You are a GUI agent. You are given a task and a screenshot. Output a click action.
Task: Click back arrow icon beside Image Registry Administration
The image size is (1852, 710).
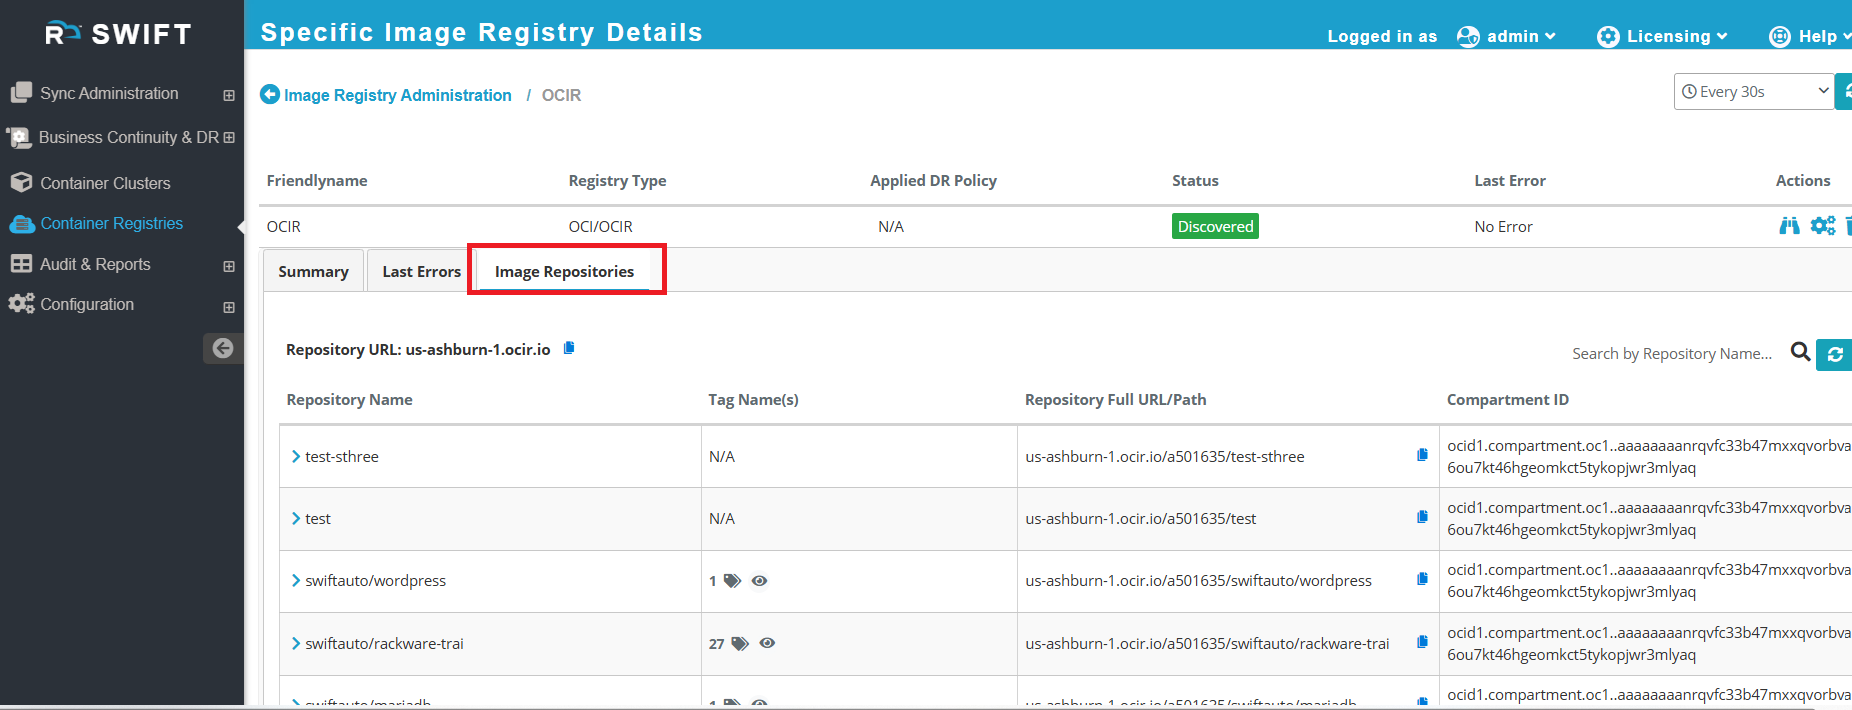click(x=270, y=94)
